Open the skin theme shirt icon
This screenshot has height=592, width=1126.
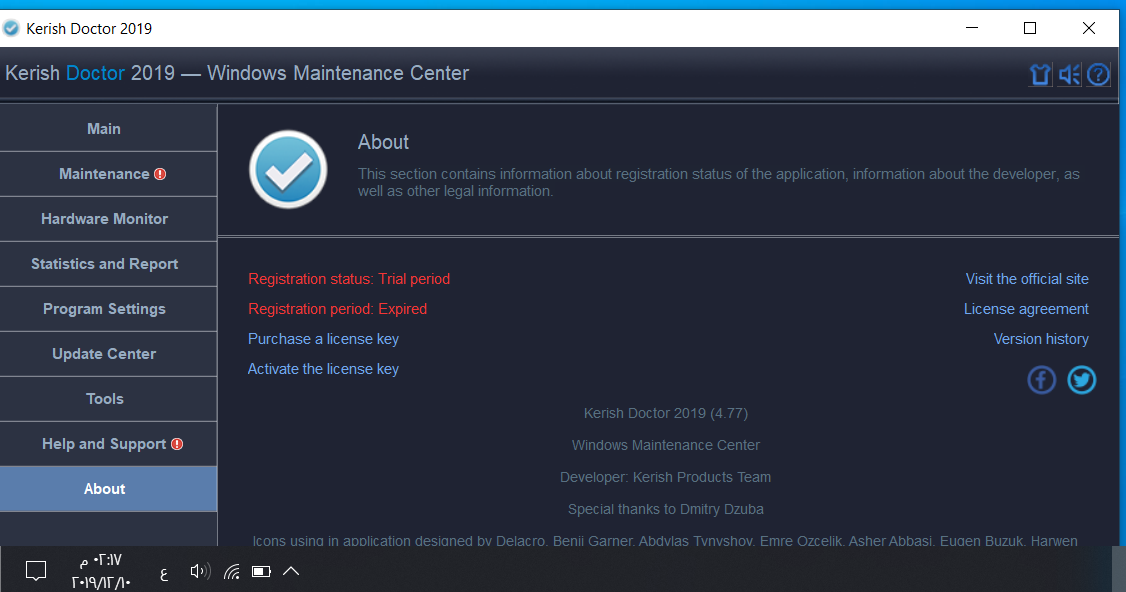pos(1040,74)
